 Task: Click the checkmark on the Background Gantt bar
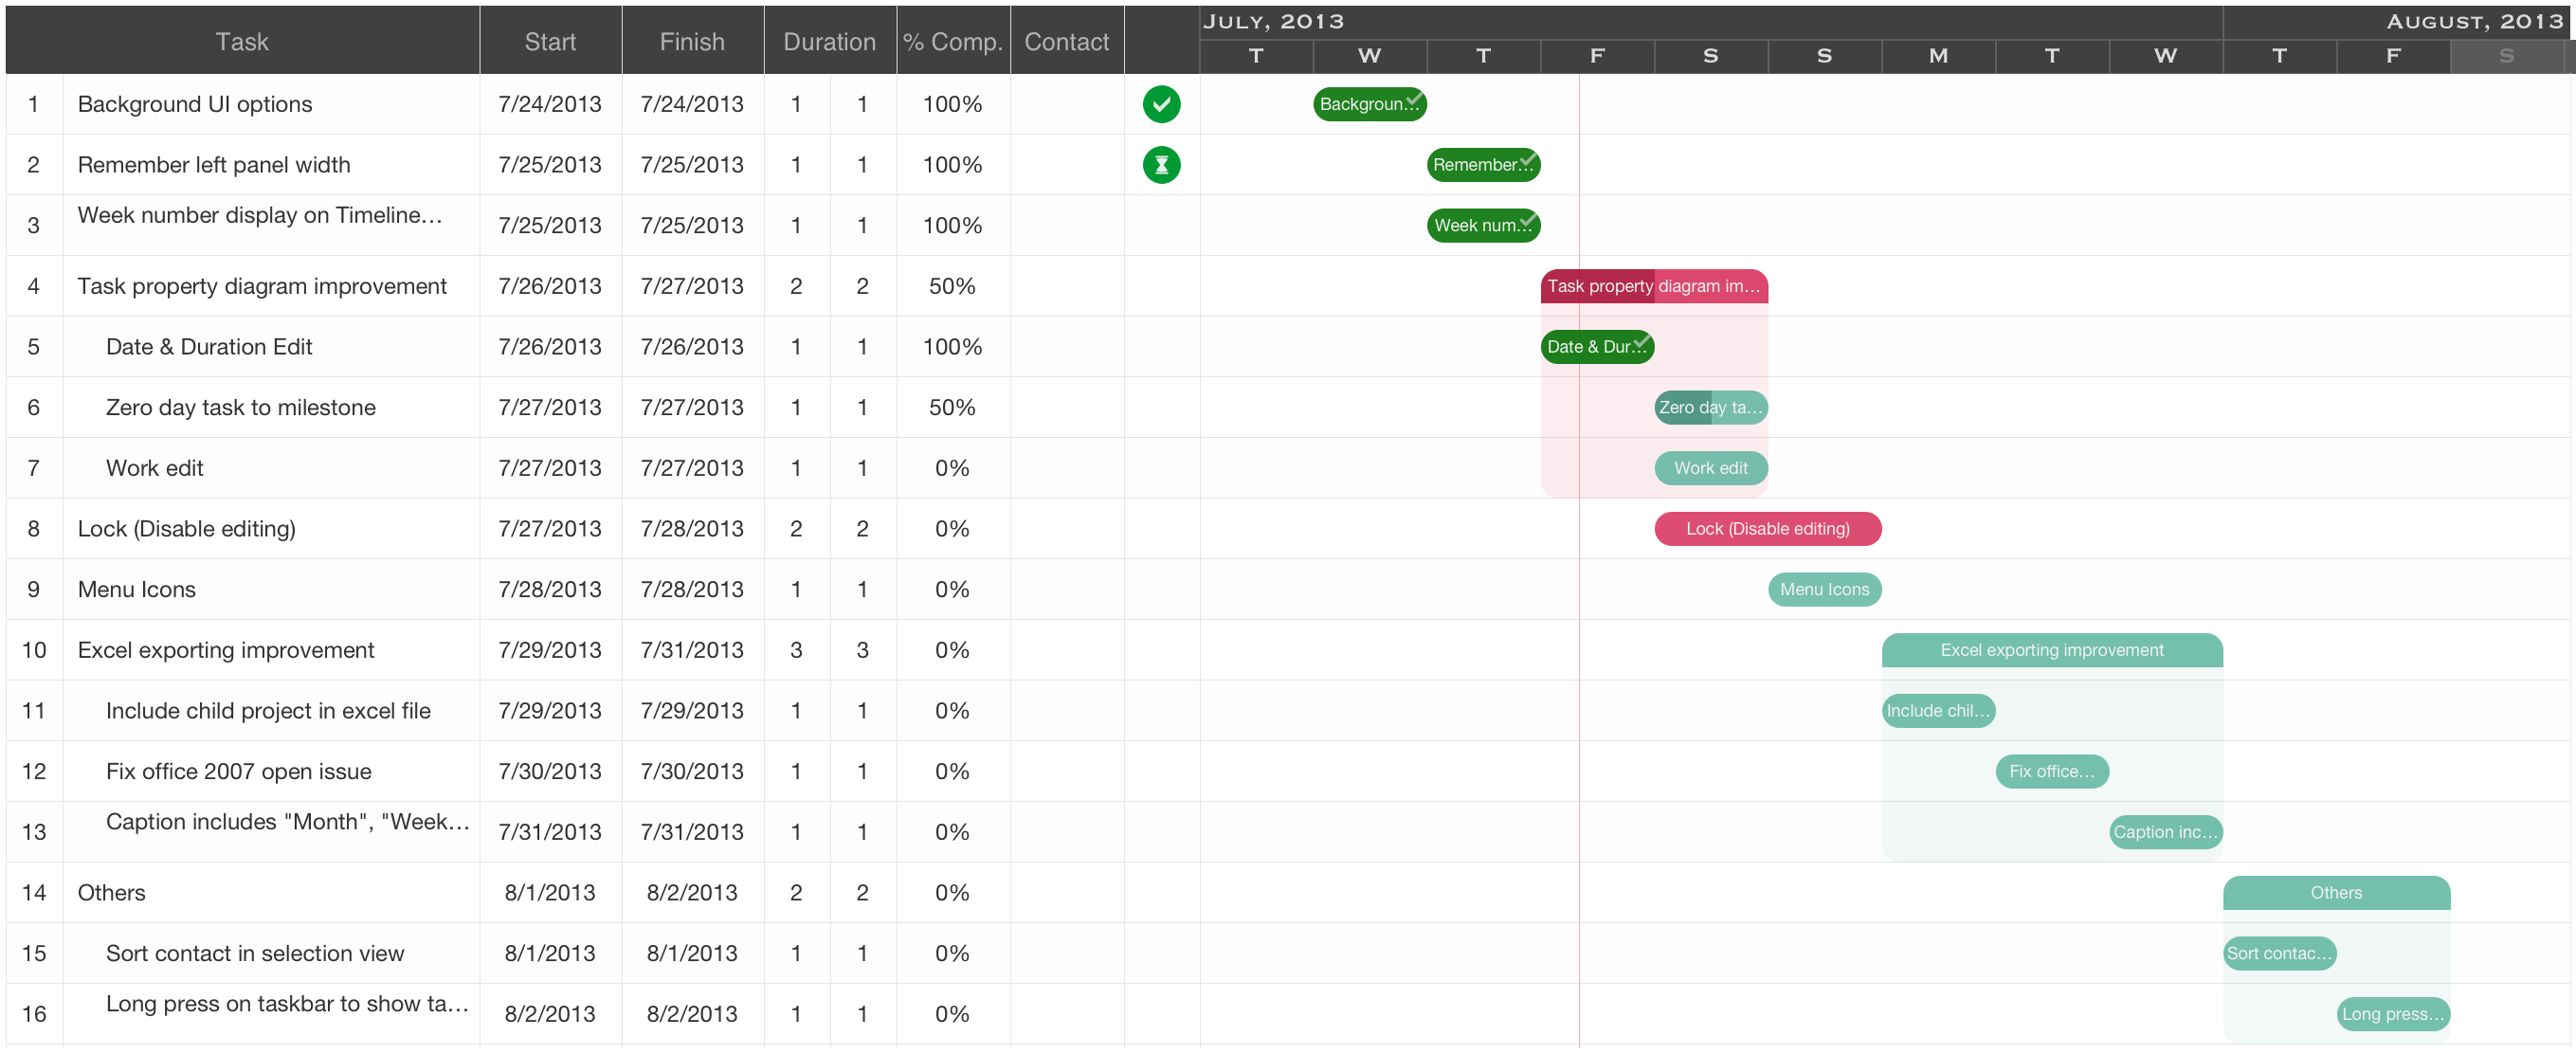pos(1413,99)
